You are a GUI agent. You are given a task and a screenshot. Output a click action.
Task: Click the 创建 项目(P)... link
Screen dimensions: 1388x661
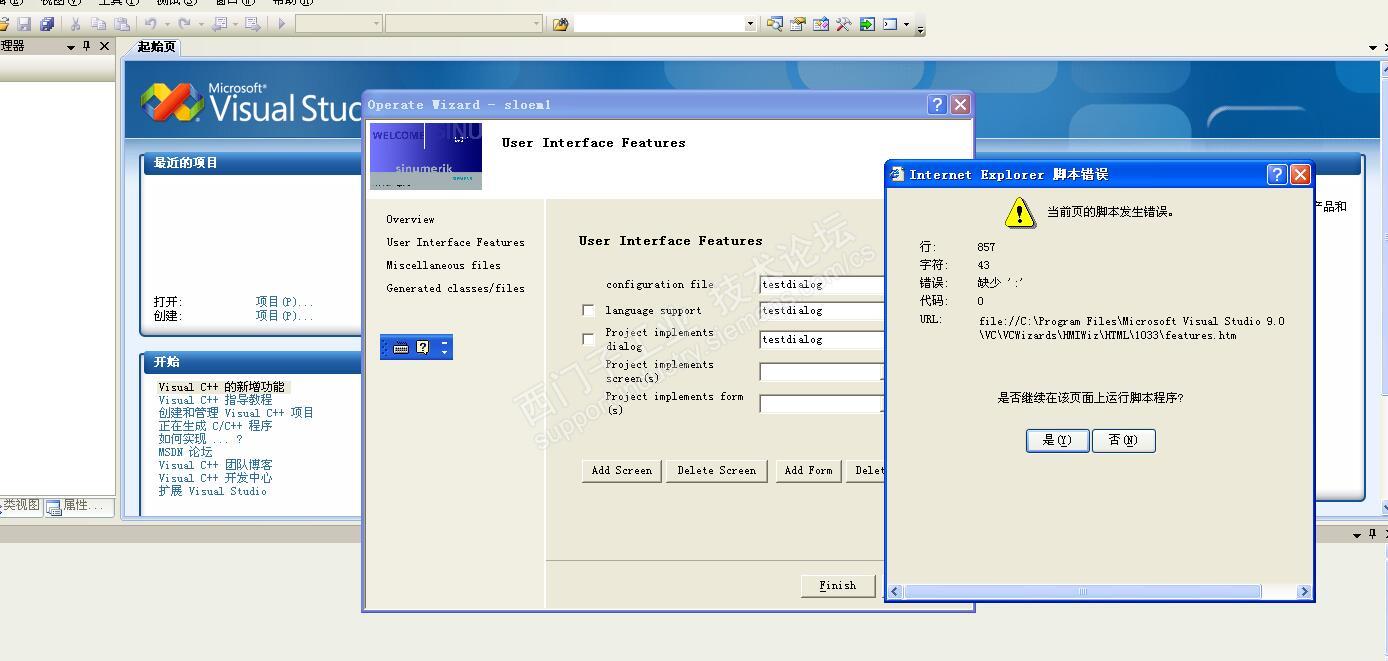click(x=284, y=315)
